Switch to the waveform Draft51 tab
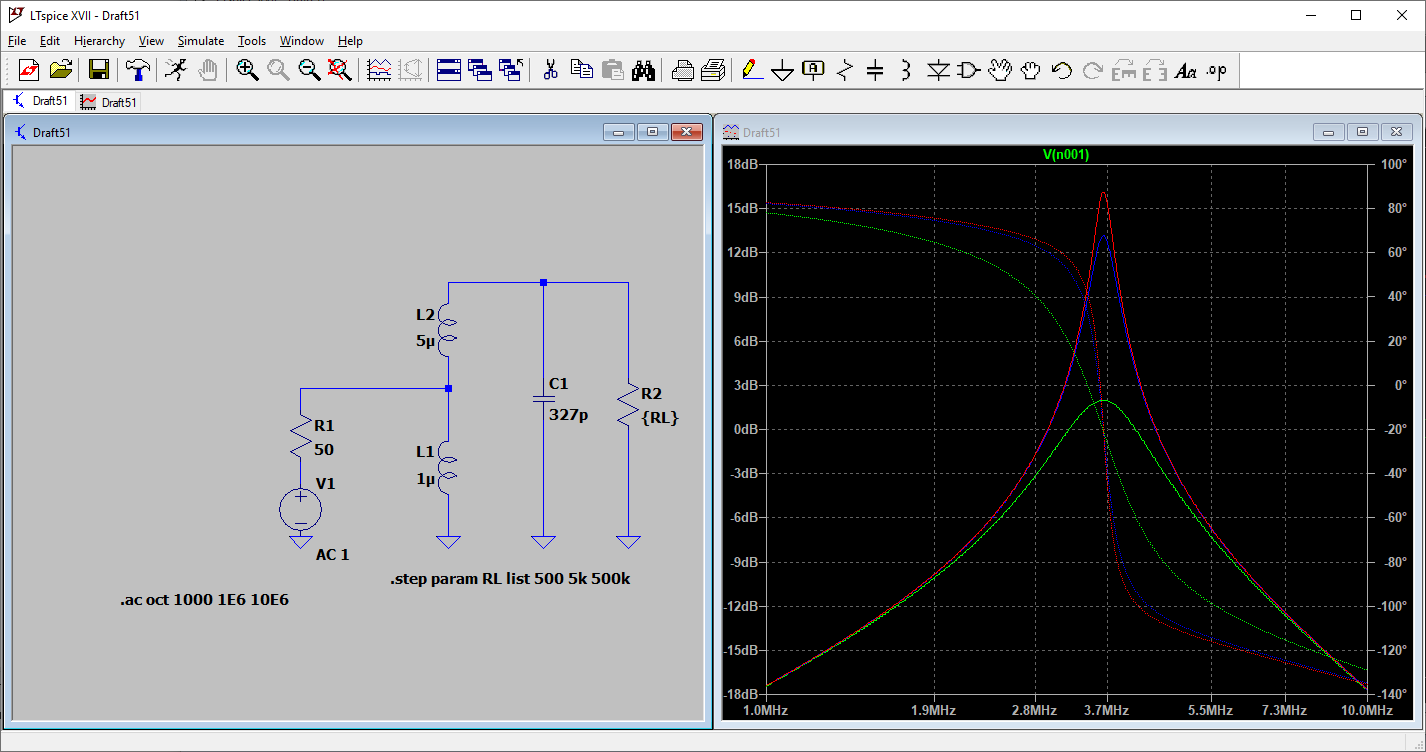This screenshot has width=1426, height=752. [110, 102]
